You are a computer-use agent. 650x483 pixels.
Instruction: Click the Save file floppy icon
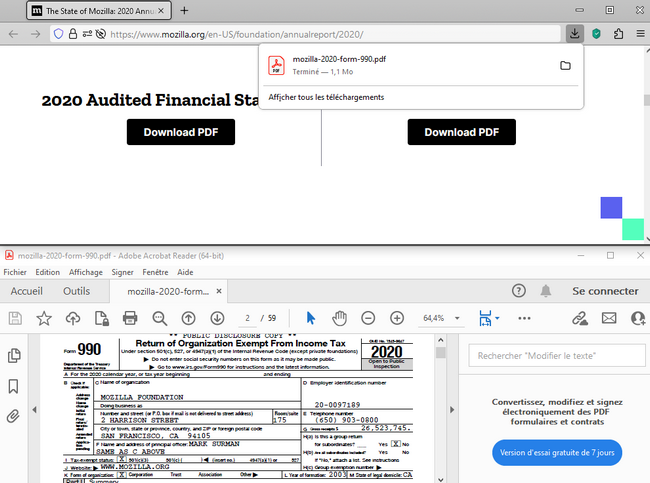tap(15, 318)
